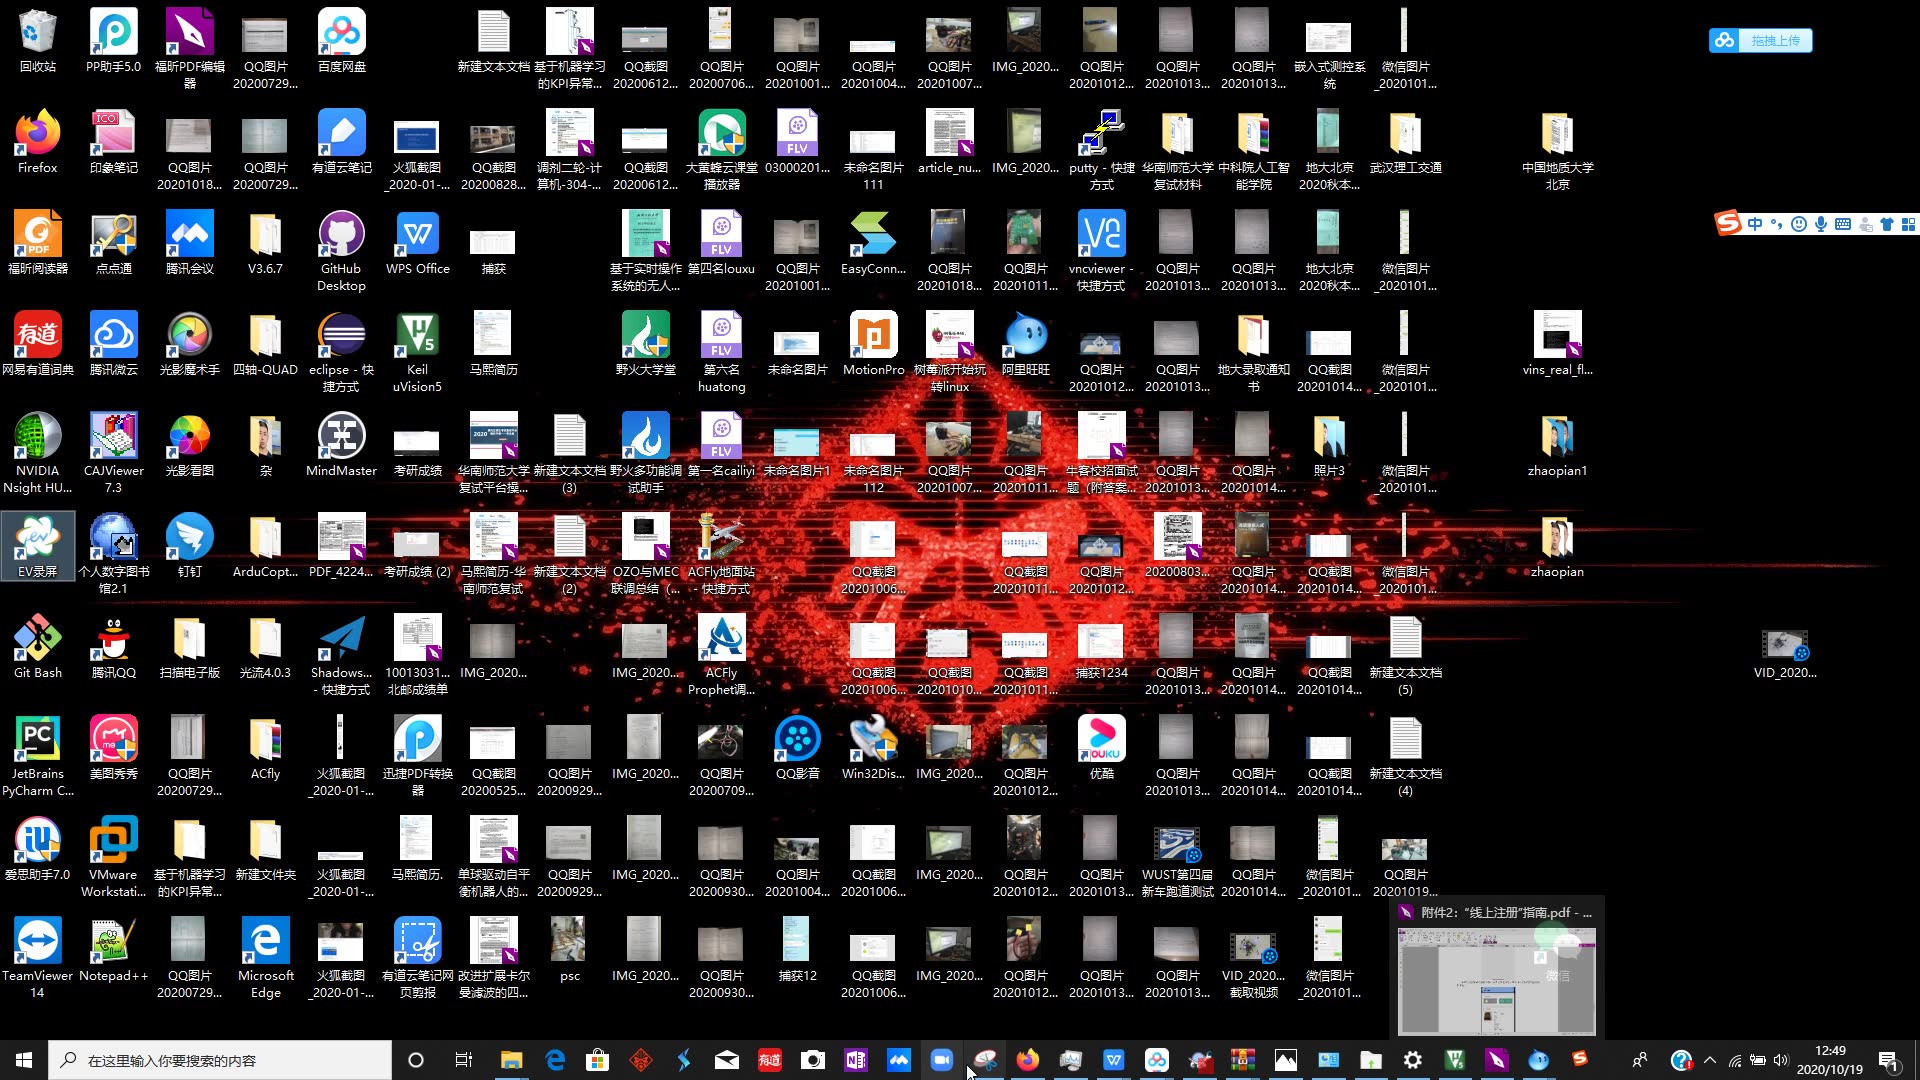Open File Explorer from the taskbar
The width and height of the screenshot is (1920, 1080).
point(511,1060)
